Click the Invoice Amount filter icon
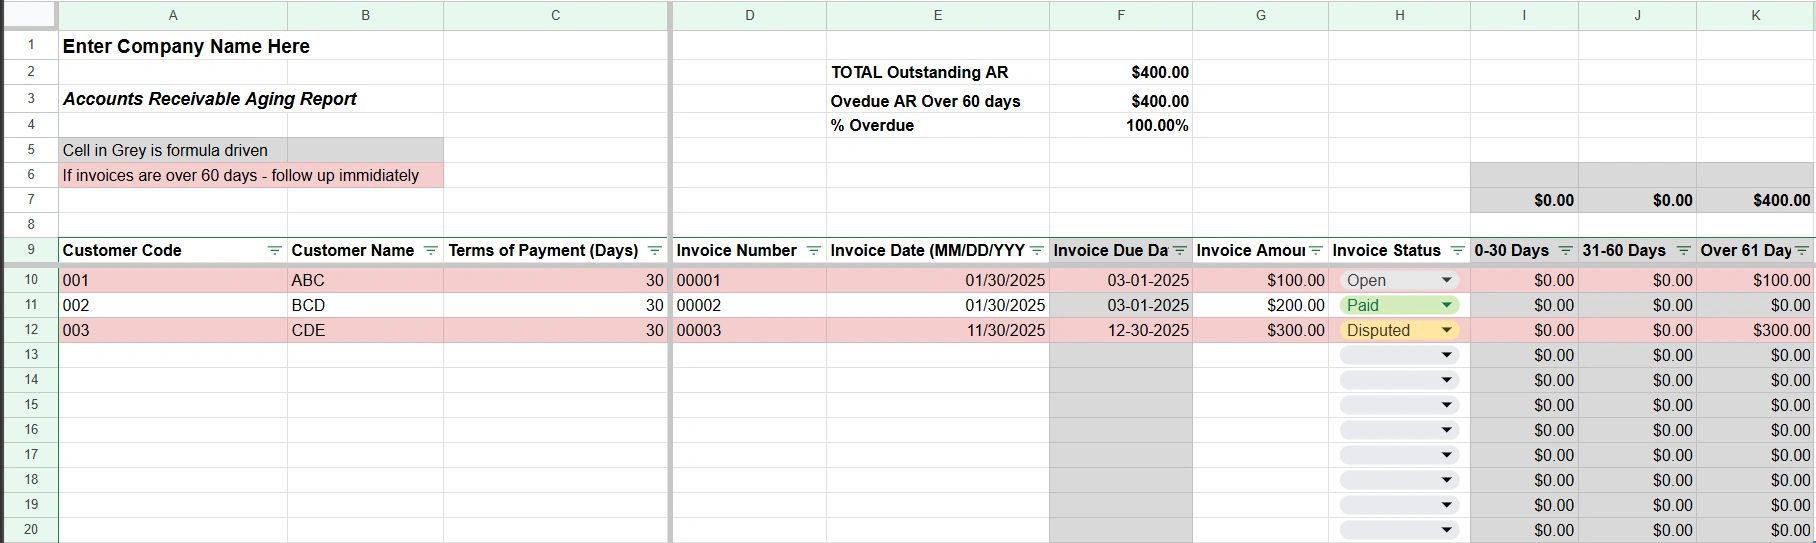Image resolution: width=1816 pixels, height=543 pixels. 1316,250
